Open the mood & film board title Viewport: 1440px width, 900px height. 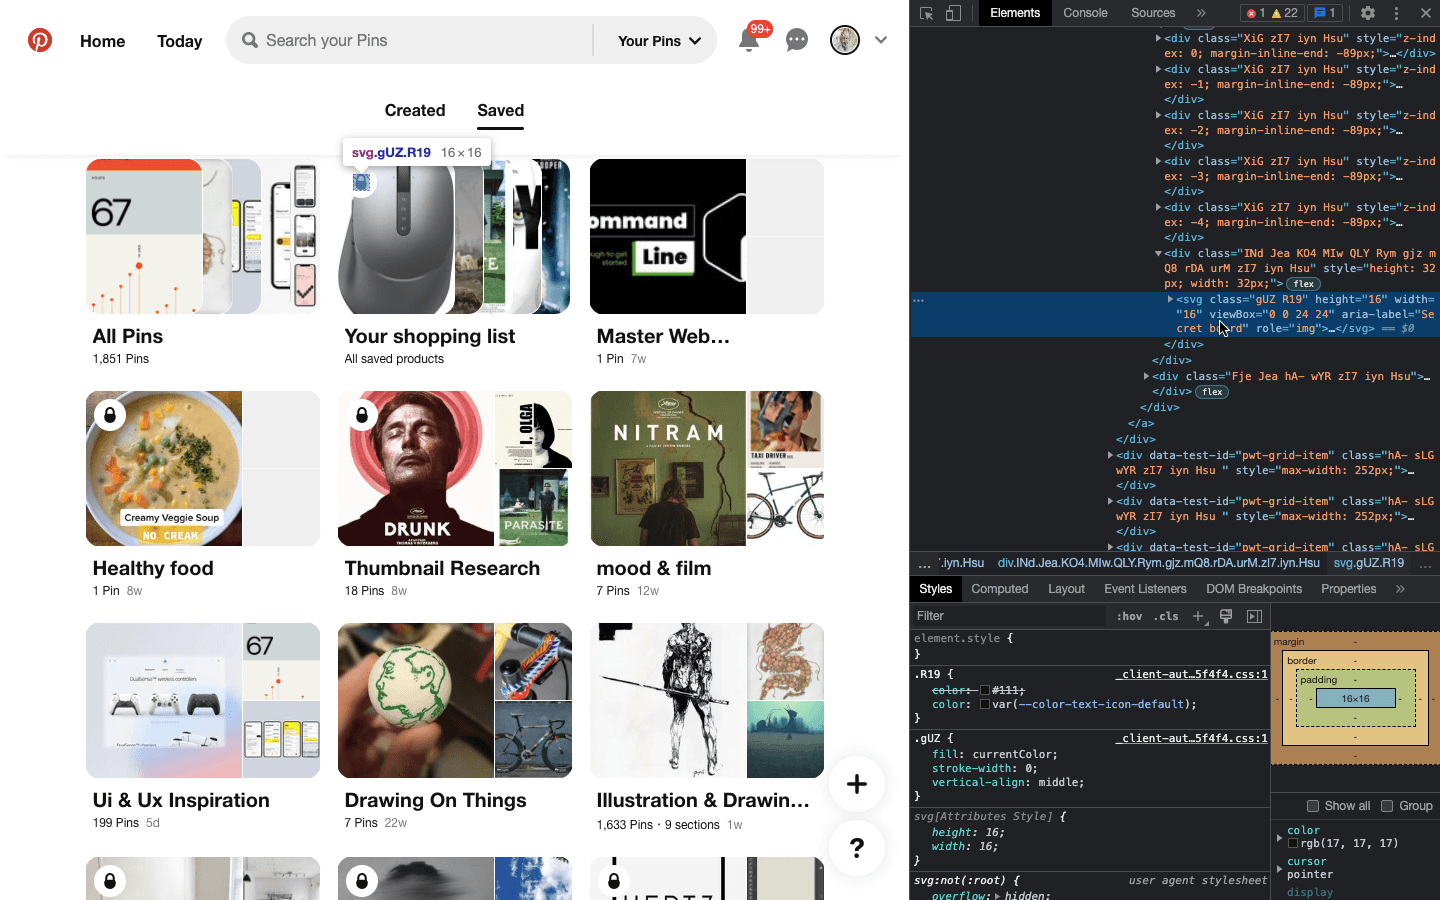(x=654, y=568)
